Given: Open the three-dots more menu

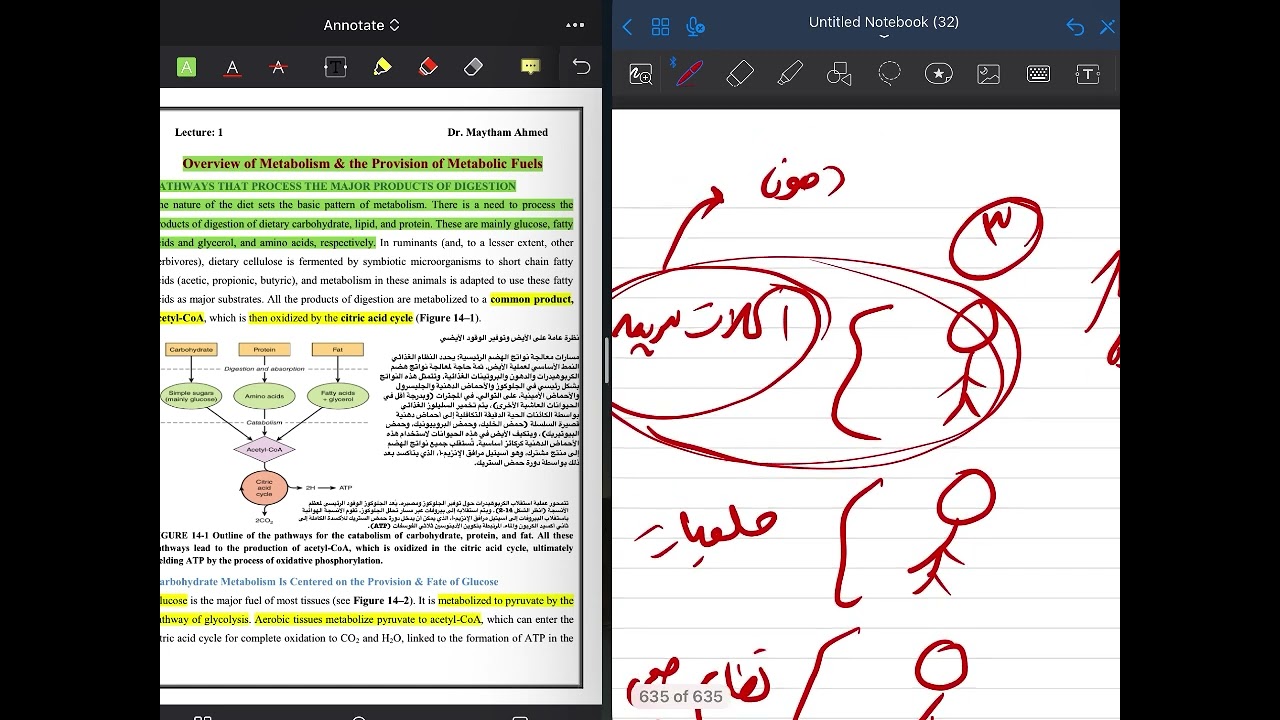Looking at the screenshot, I should pyautogui.click(x=575, y=25).
